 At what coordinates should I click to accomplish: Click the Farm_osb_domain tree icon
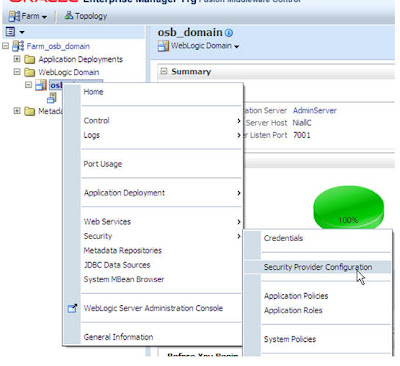[x=18, y=46]
